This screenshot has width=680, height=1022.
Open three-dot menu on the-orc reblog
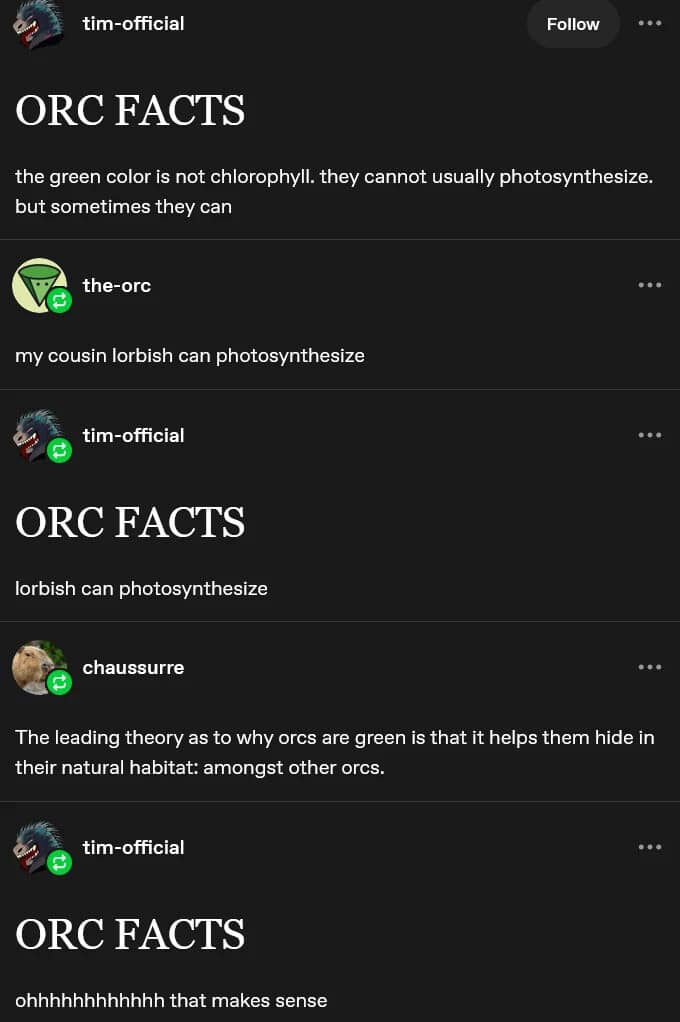tap(649, 285)
